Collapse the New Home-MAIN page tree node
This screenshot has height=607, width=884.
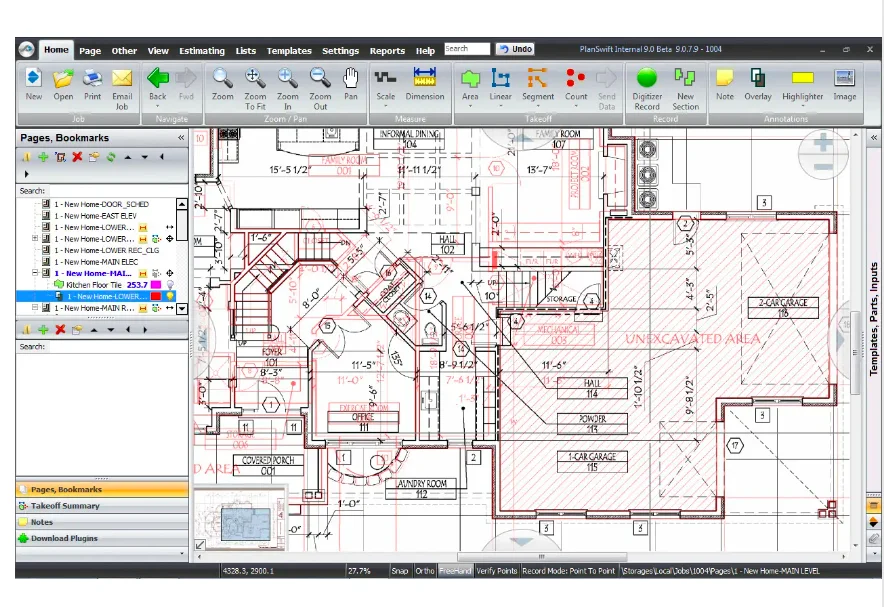click(x=36, y=273)
